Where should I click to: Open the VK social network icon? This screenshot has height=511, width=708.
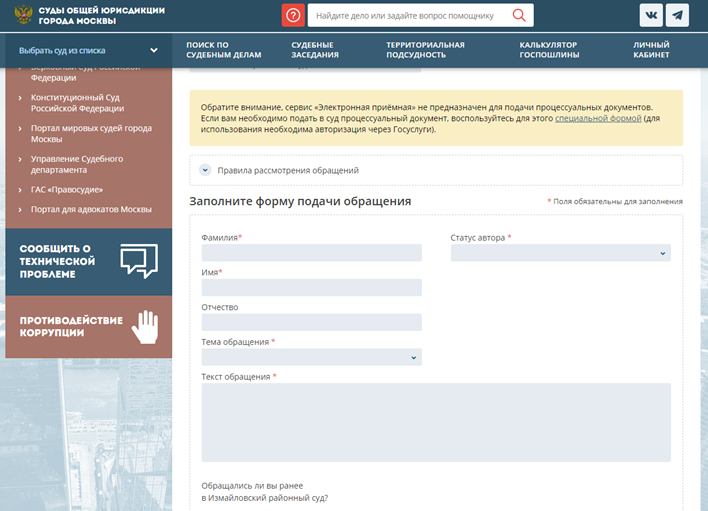[651, 15]
